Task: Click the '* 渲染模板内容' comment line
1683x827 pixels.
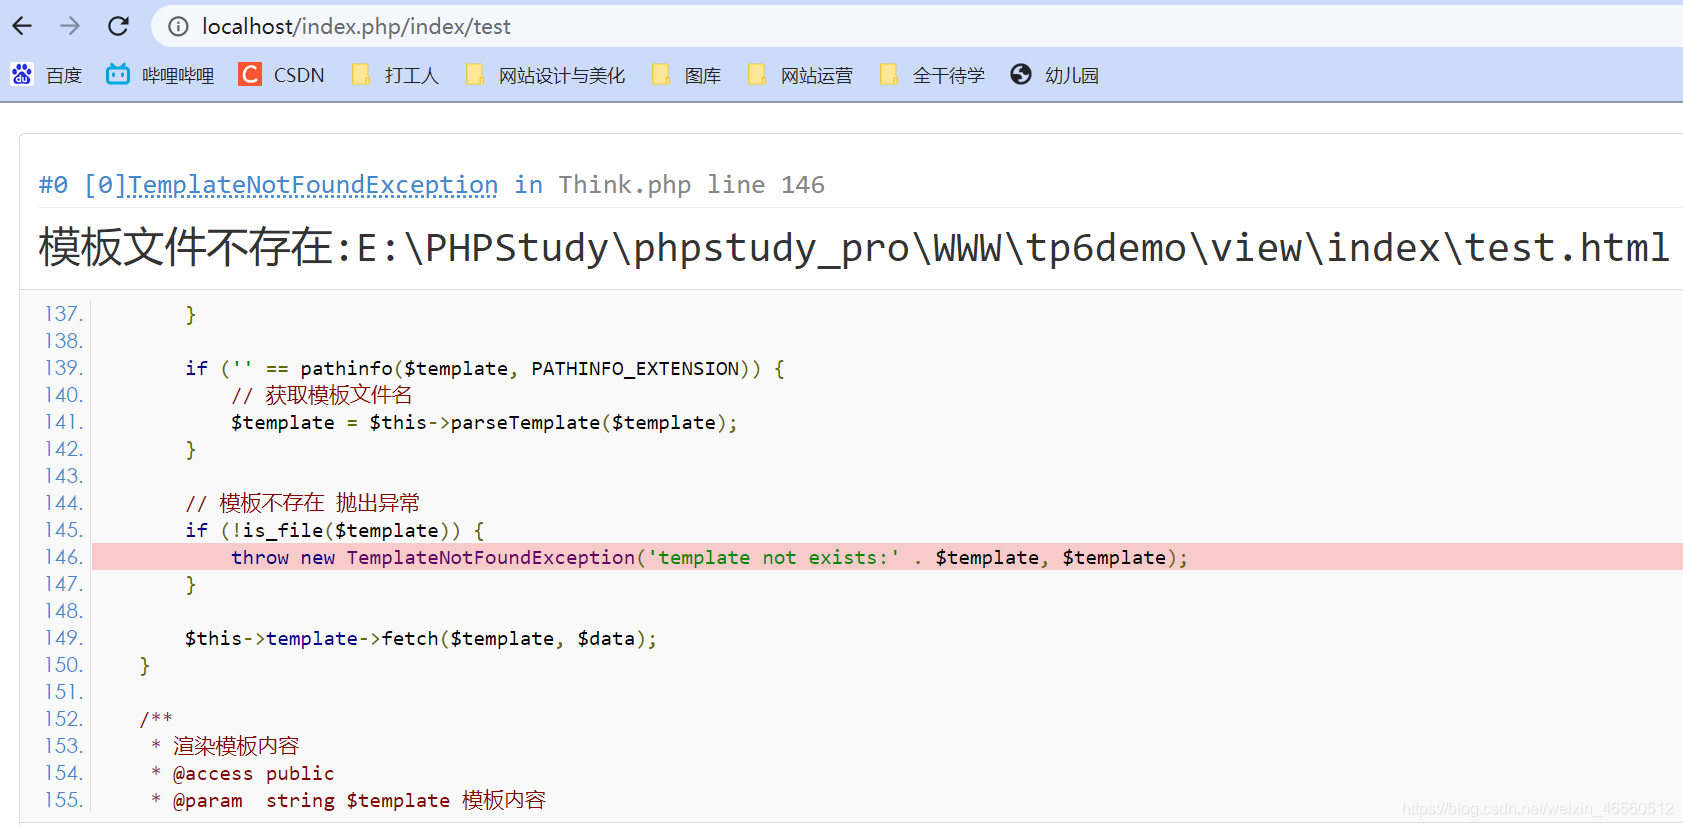Action: pos(225,746)
